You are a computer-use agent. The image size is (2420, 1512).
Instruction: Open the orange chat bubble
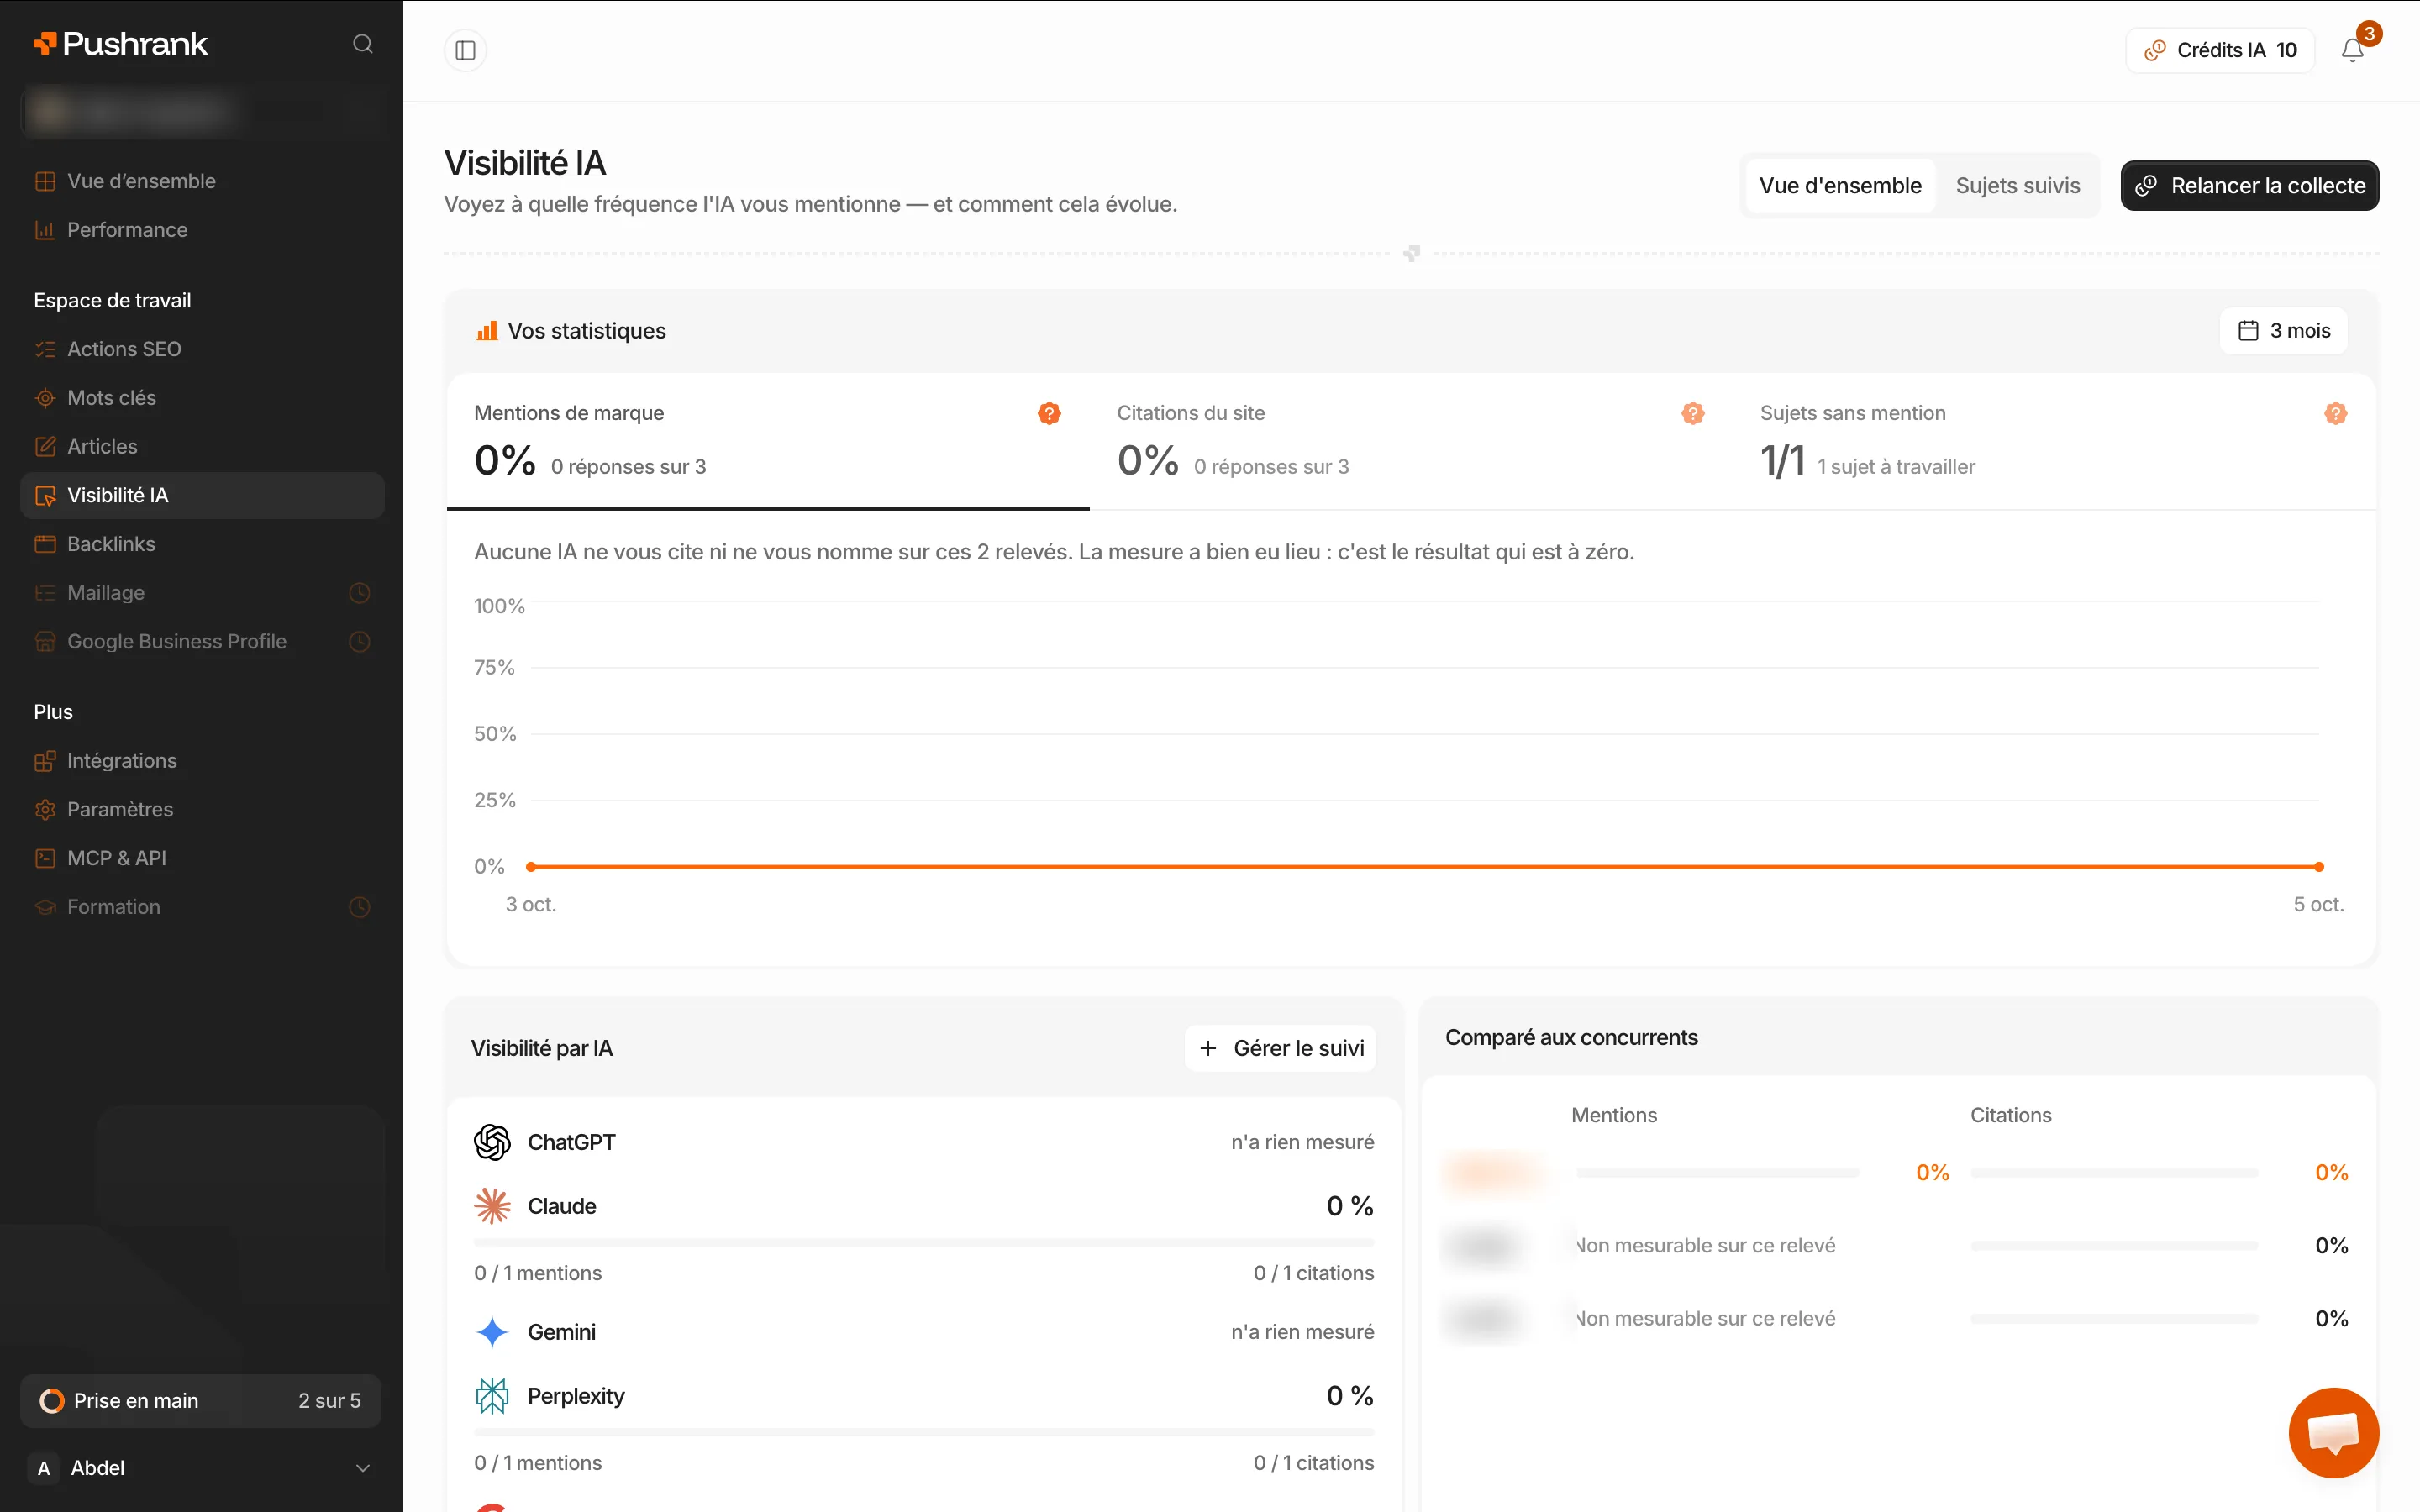coord(2333,1432)
